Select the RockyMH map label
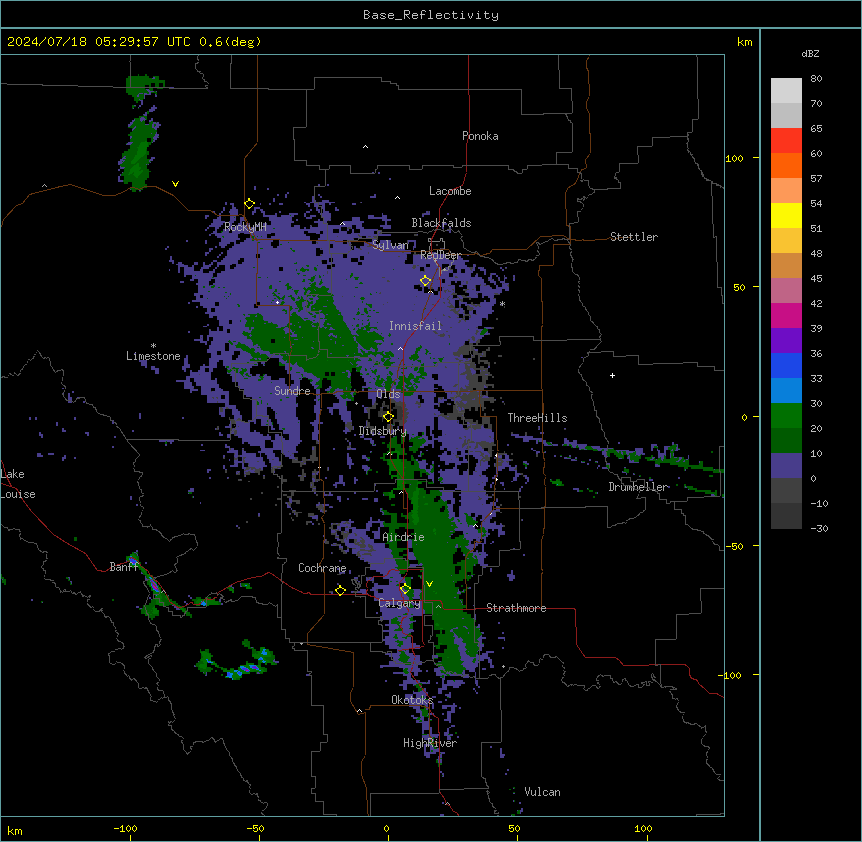The image size is (862, 842). pos(245,227)
